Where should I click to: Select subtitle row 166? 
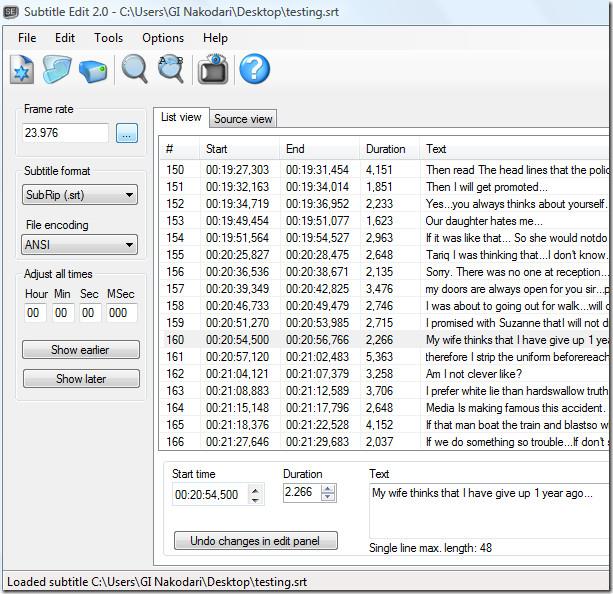click(384, 442)
